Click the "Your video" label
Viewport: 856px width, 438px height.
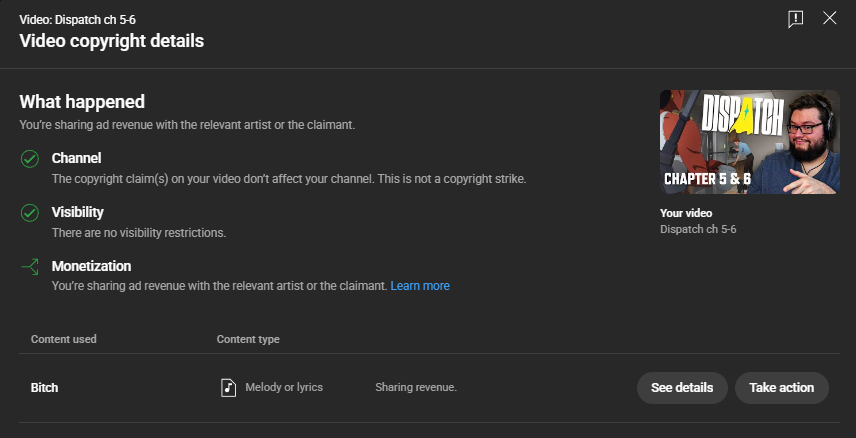686,213
